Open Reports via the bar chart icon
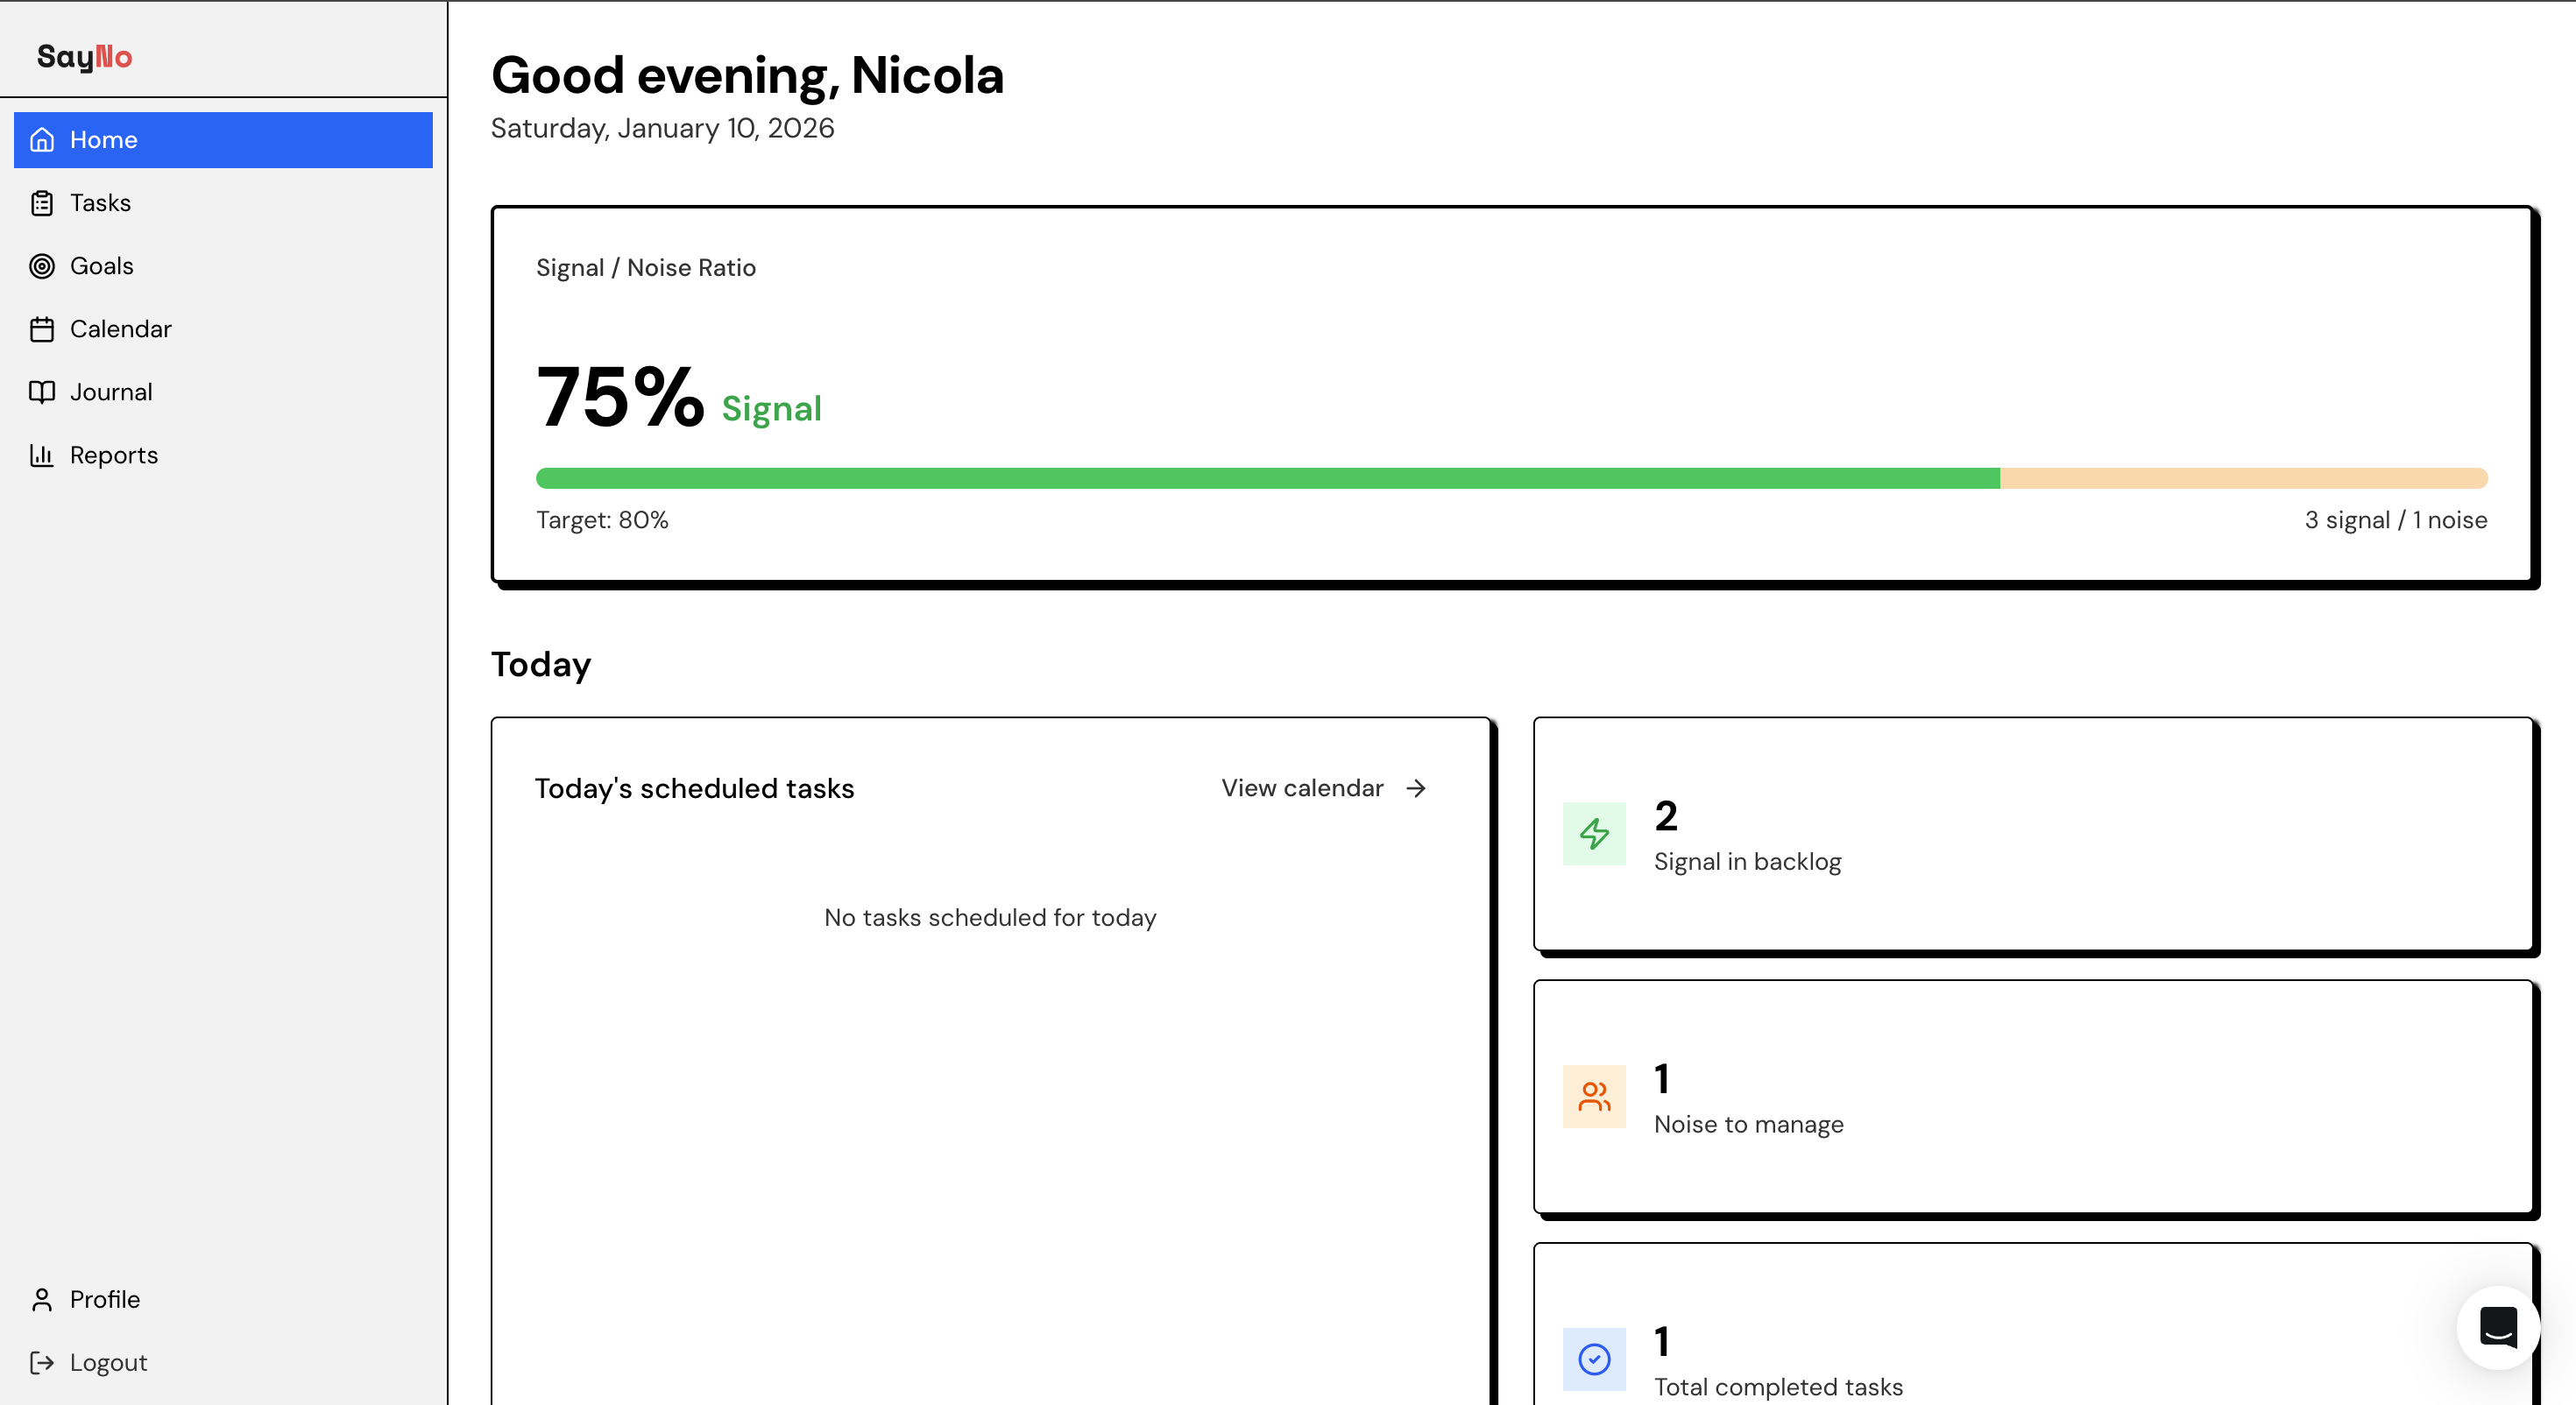This screenshot has height=1405, width=2576. 42,454
